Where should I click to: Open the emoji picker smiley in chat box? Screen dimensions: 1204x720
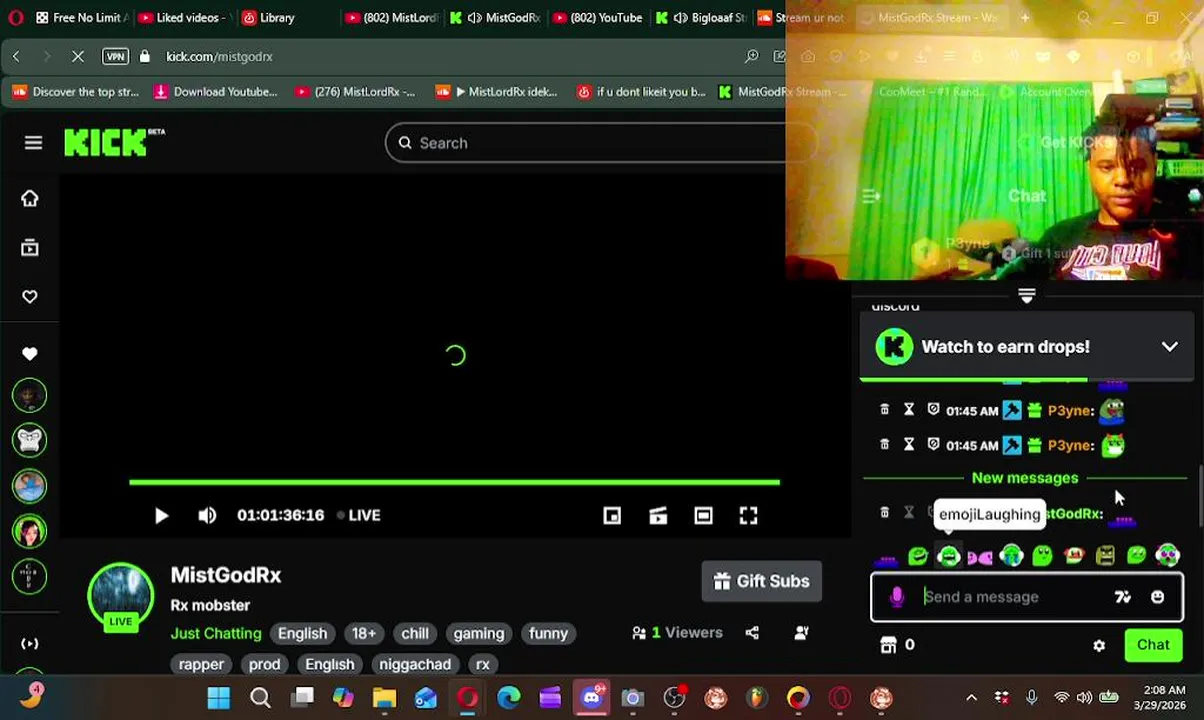tap(1157, 597)
